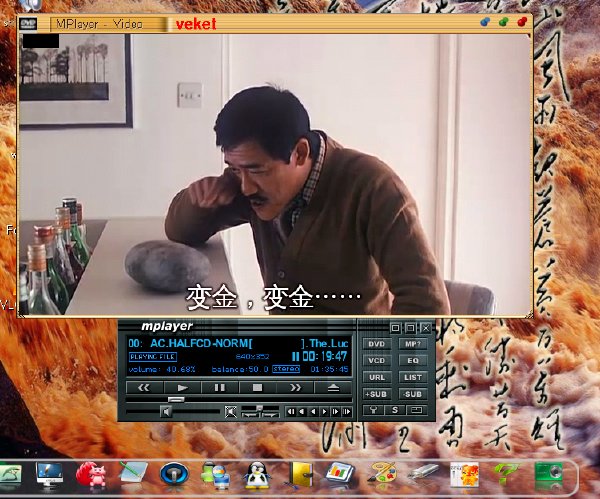
Task: Click the balance slider knob
Action: click(x=259, y=408)
